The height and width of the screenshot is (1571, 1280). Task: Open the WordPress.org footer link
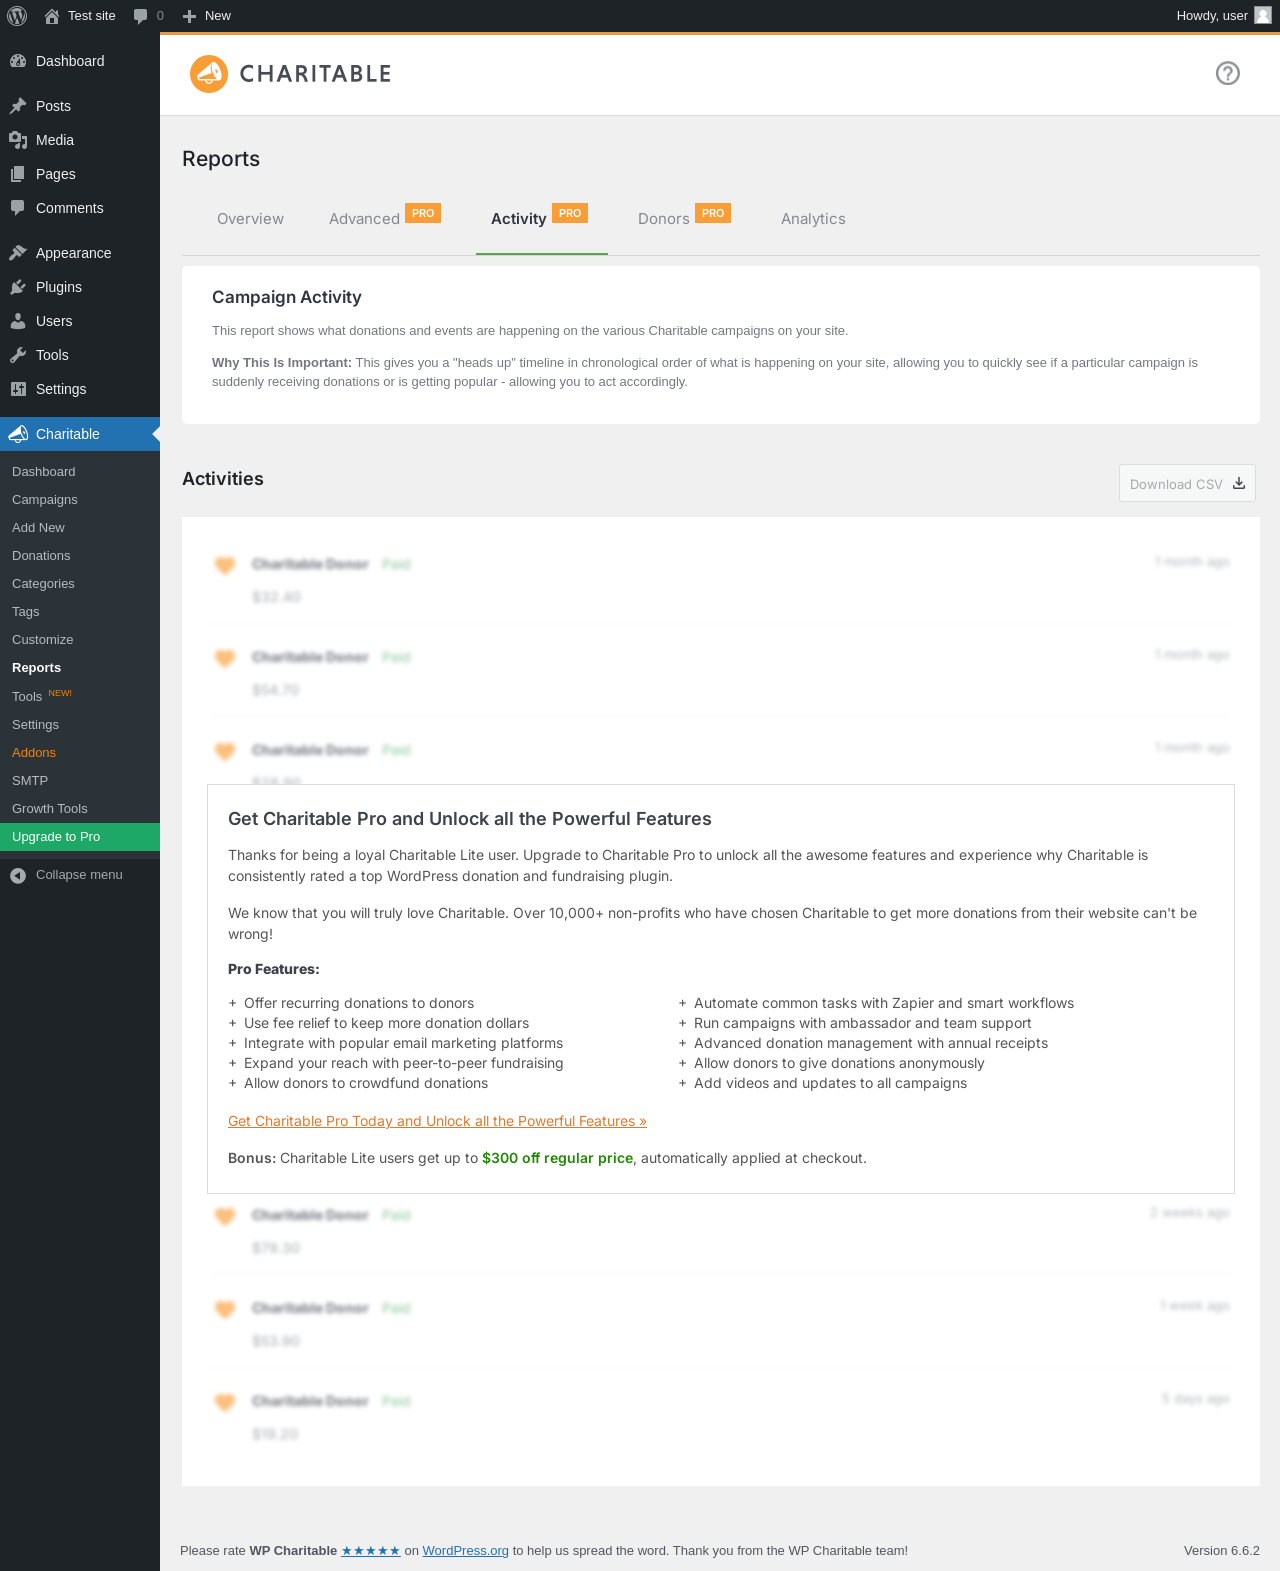tap(465, 1551)
